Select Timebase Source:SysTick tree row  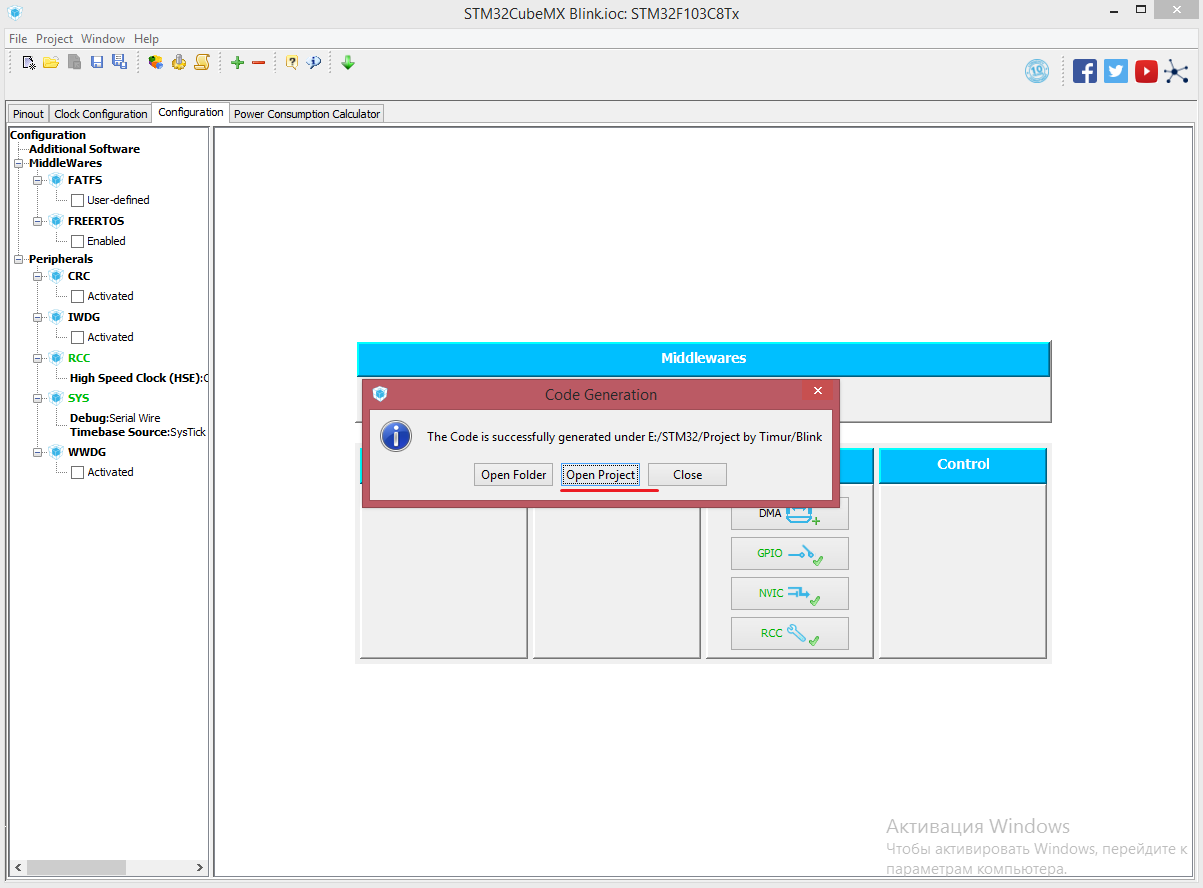[138, 432]
